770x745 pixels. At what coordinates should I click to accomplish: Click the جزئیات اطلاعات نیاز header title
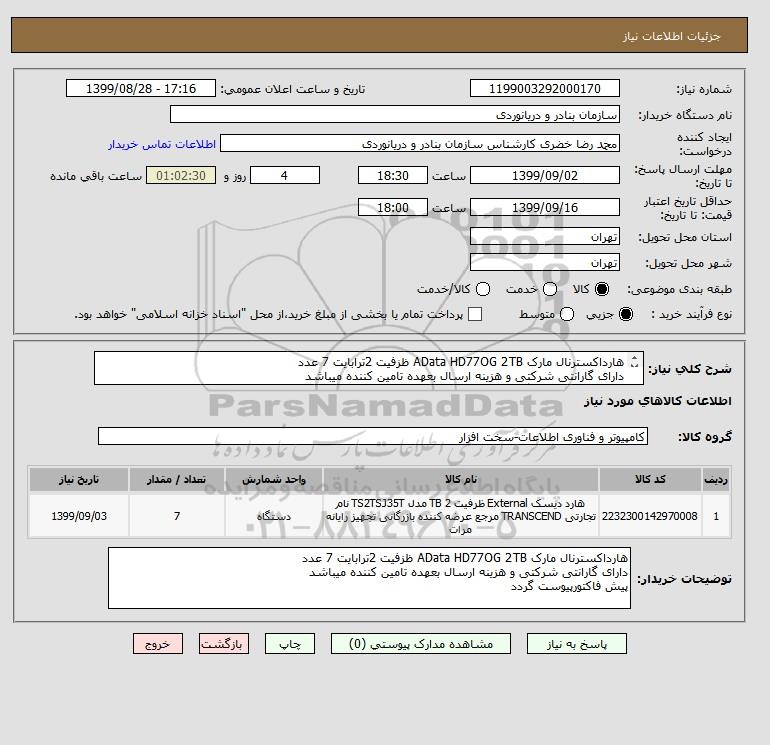coord(672,36)
